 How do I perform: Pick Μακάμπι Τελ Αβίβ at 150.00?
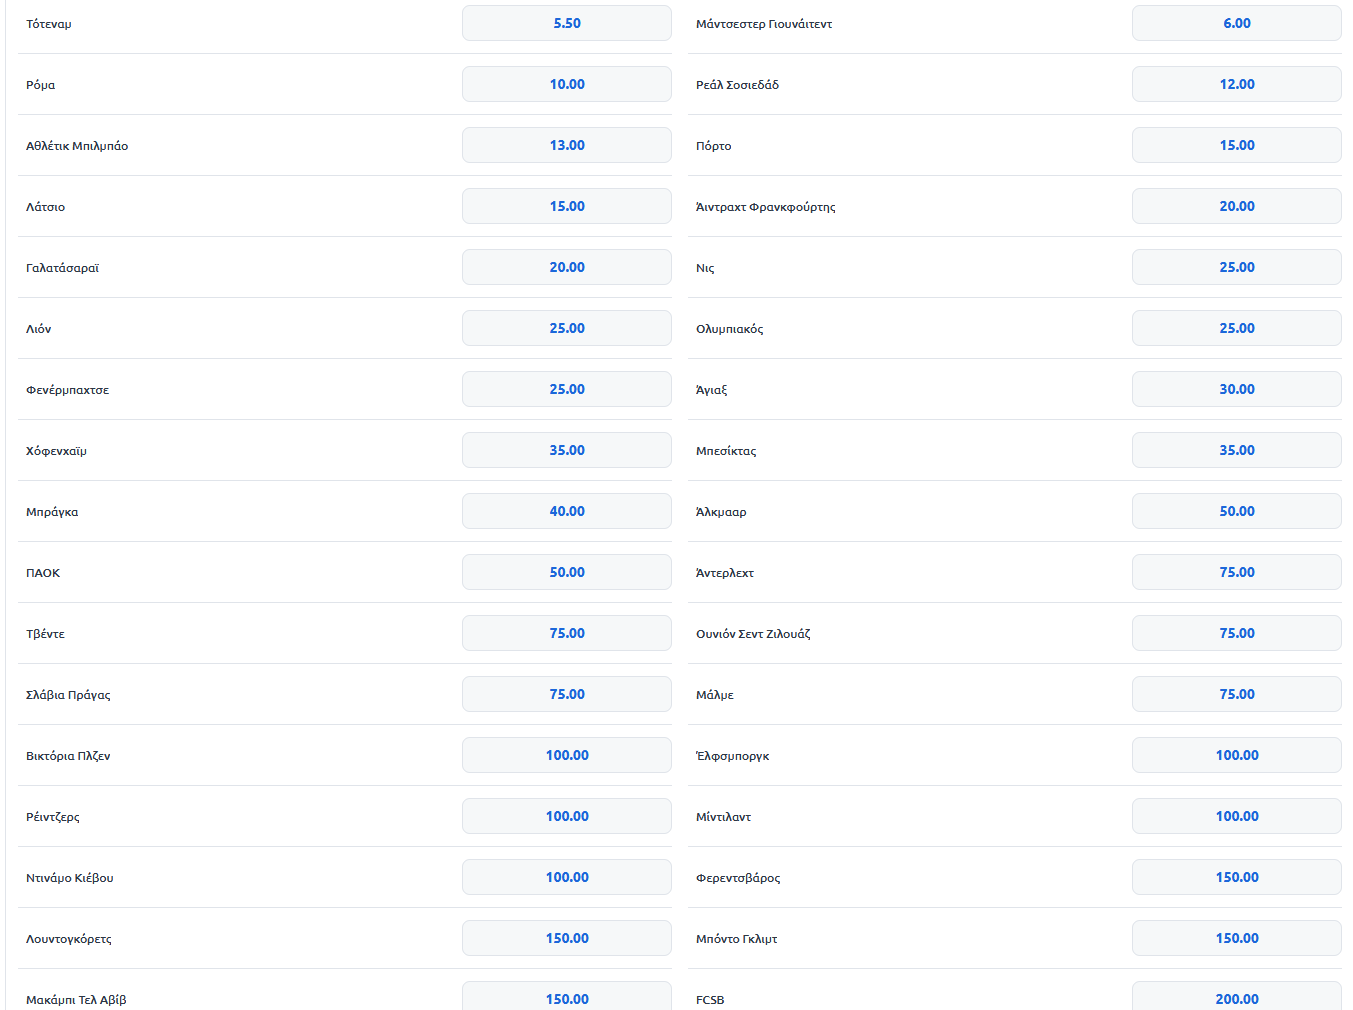pos(566,998)
